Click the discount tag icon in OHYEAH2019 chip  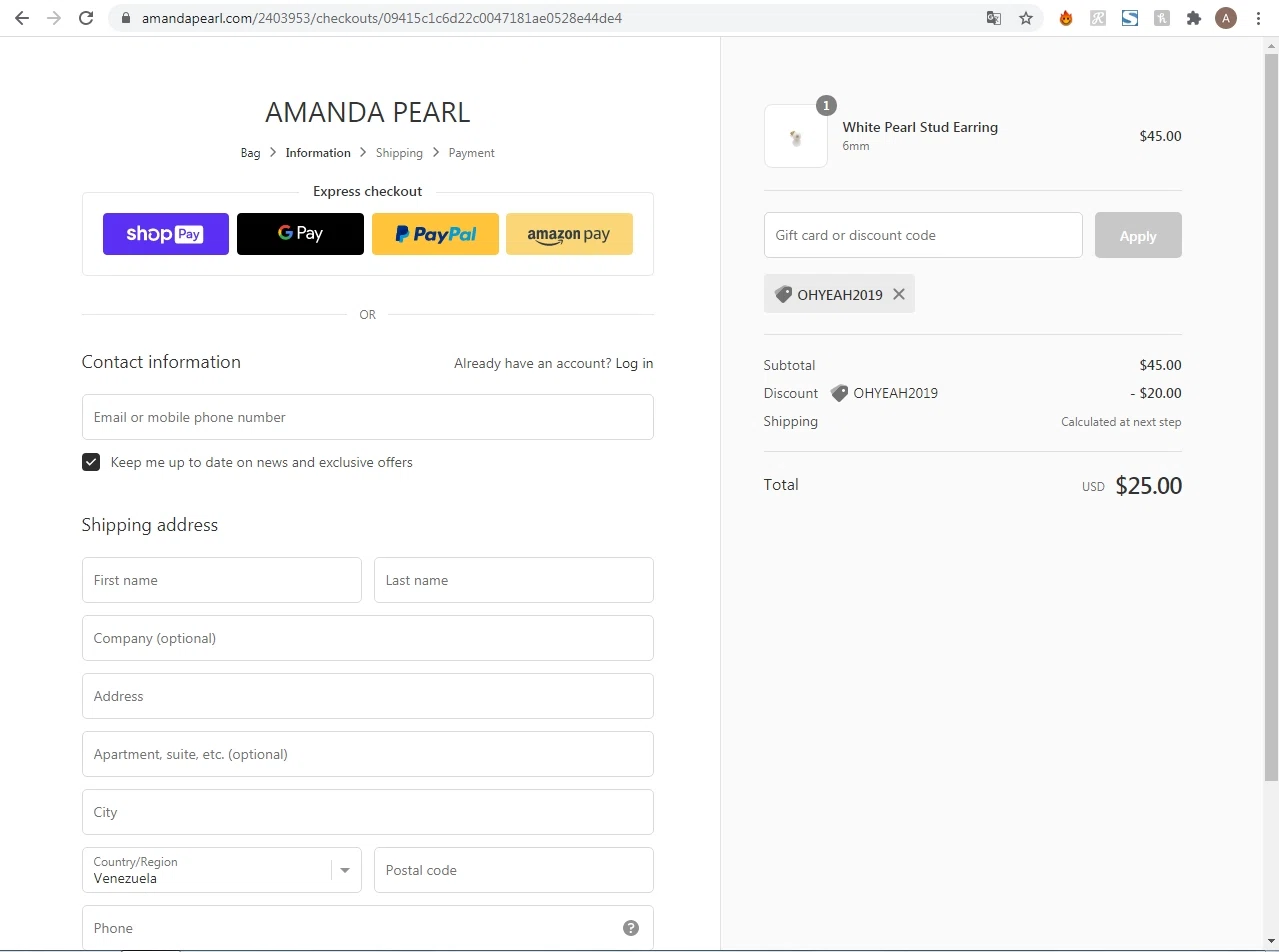[783, 294]
